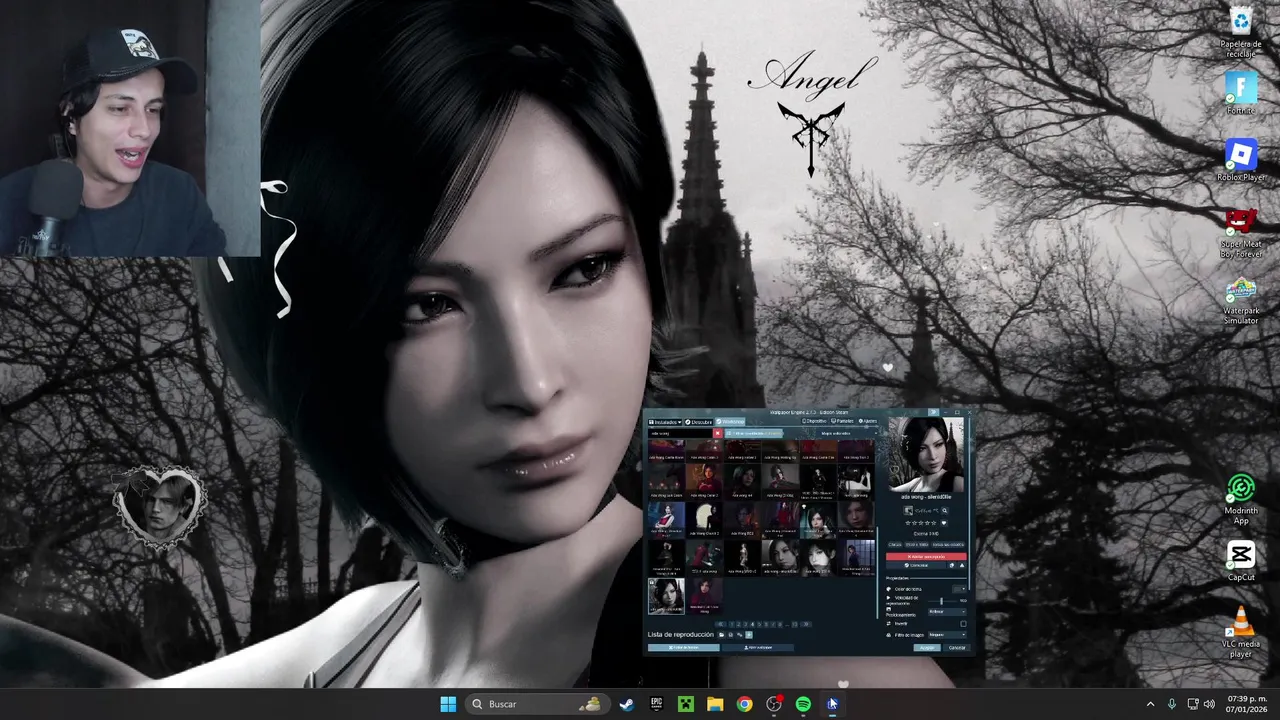Screen dimensions: 1280x720
Task: Open Minecraft from the taskbar
Action: click(685, 704)
